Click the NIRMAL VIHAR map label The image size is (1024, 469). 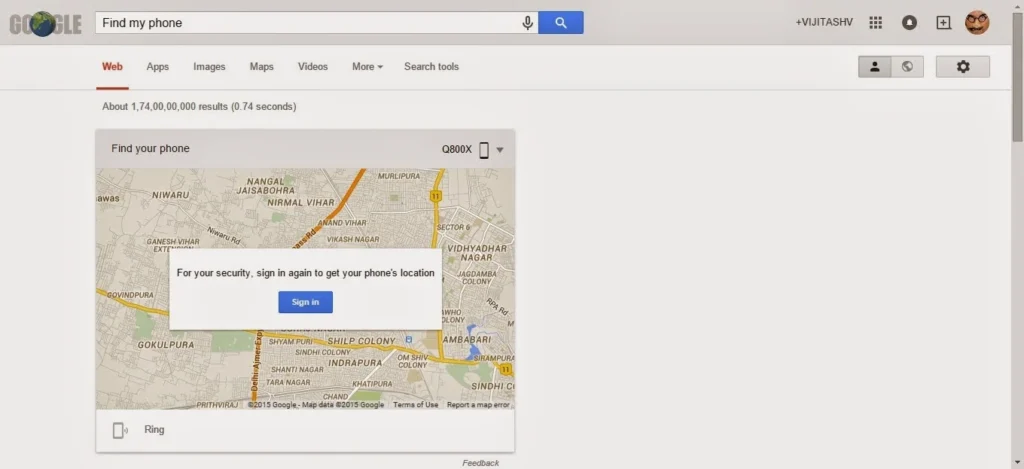point(301,202)
